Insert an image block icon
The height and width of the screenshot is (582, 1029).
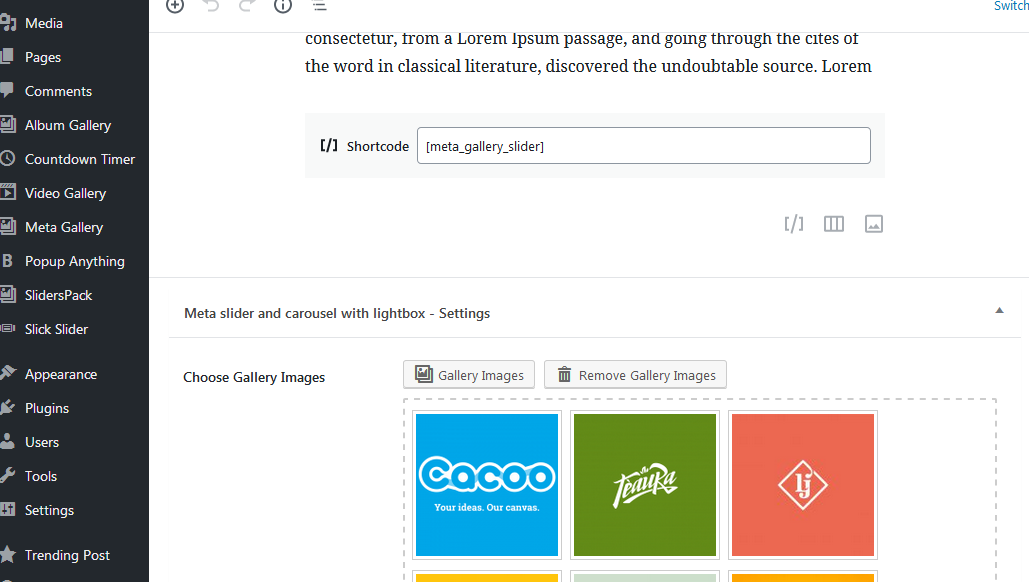click(x=873, y=224)
